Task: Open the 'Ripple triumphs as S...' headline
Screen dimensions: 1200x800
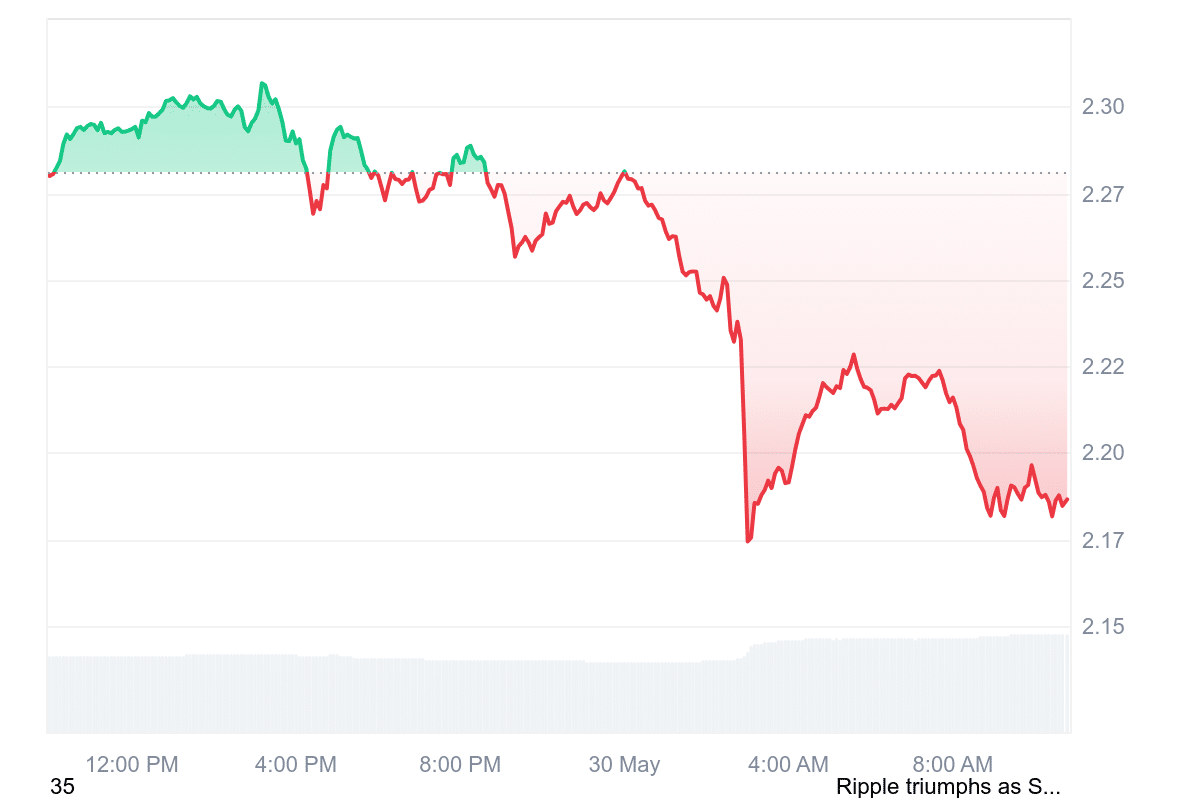Action: point(948,787)
